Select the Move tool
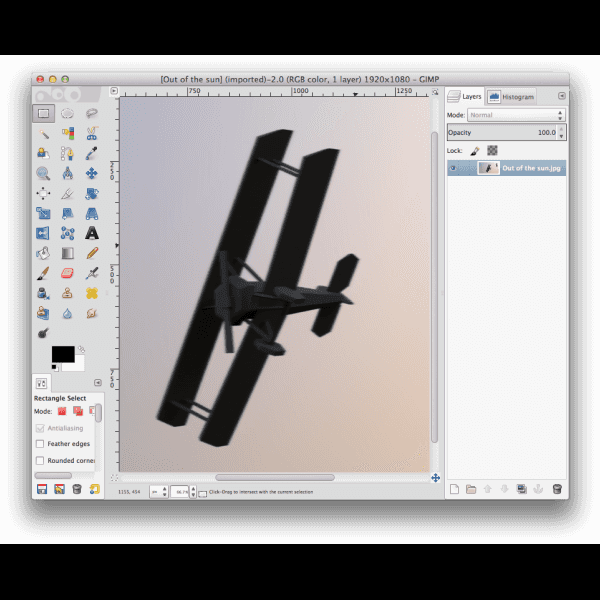This screenshot has width=600, height=600. 92,173
